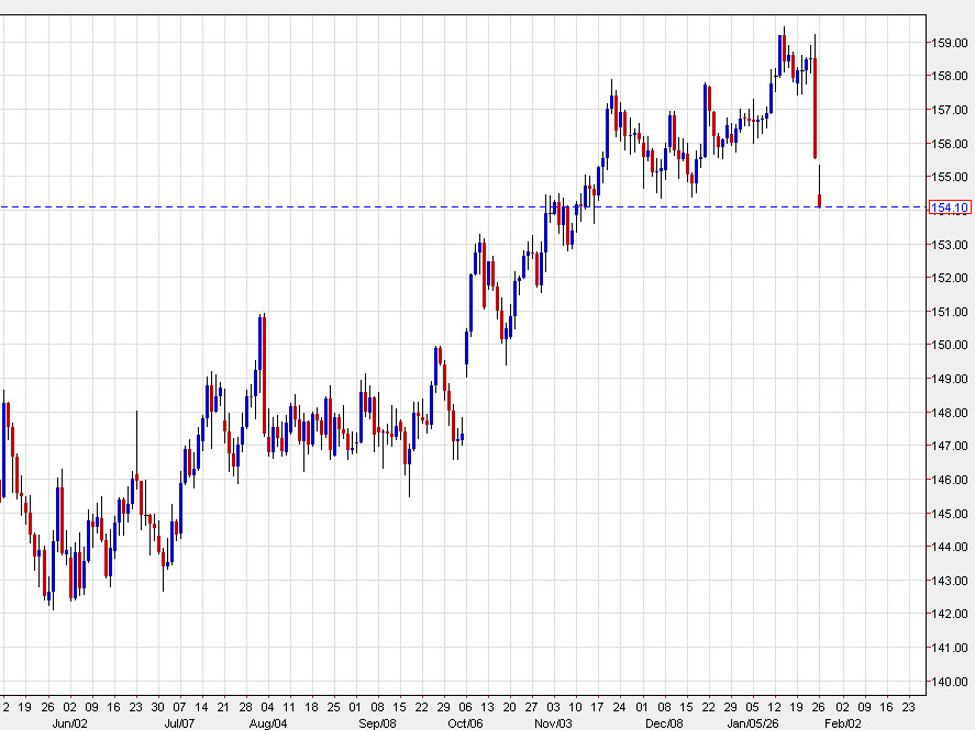Click the Nov/03 date label
Viewport: 975px width, 730px height.
553,721
